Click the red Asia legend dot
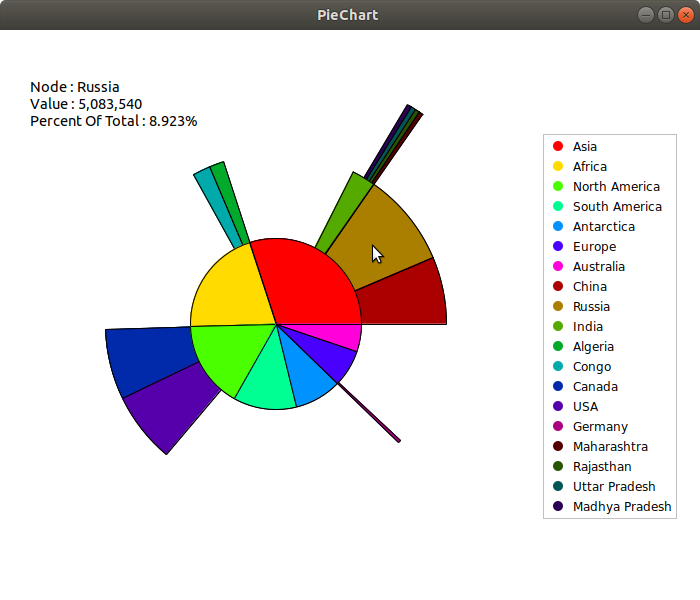The image size is (700, 600). [558, 147]
